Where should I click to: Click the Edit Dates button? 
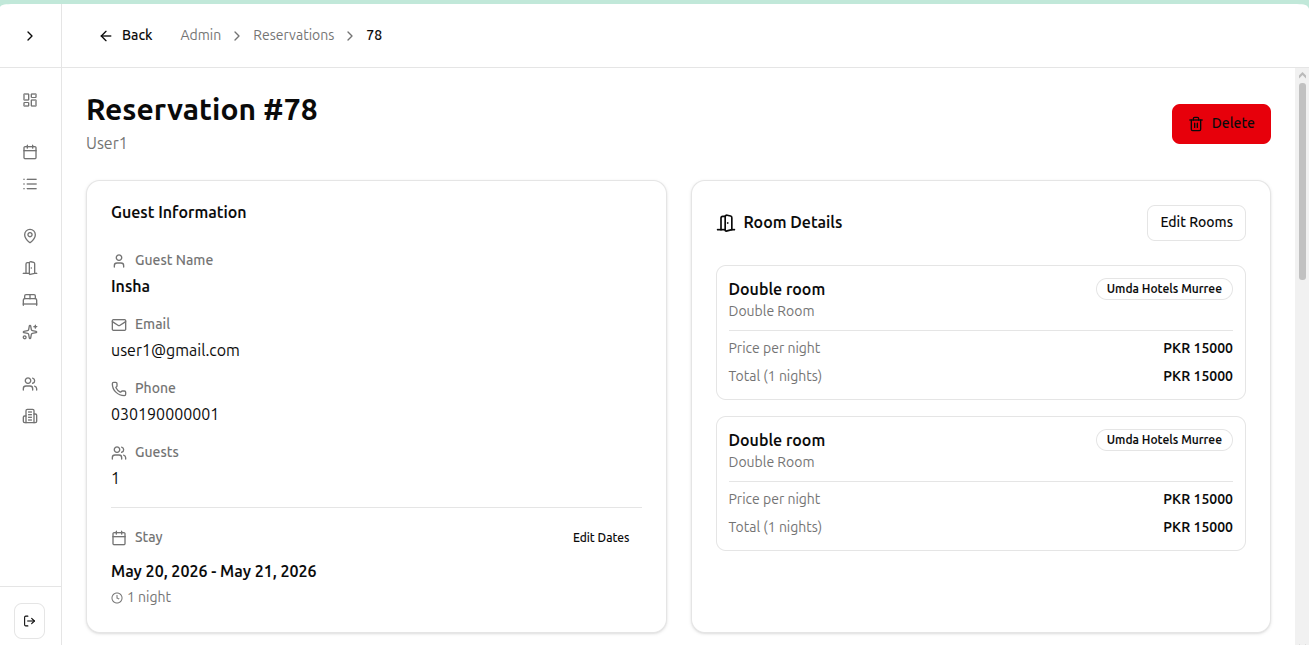(x=601, y=538)
